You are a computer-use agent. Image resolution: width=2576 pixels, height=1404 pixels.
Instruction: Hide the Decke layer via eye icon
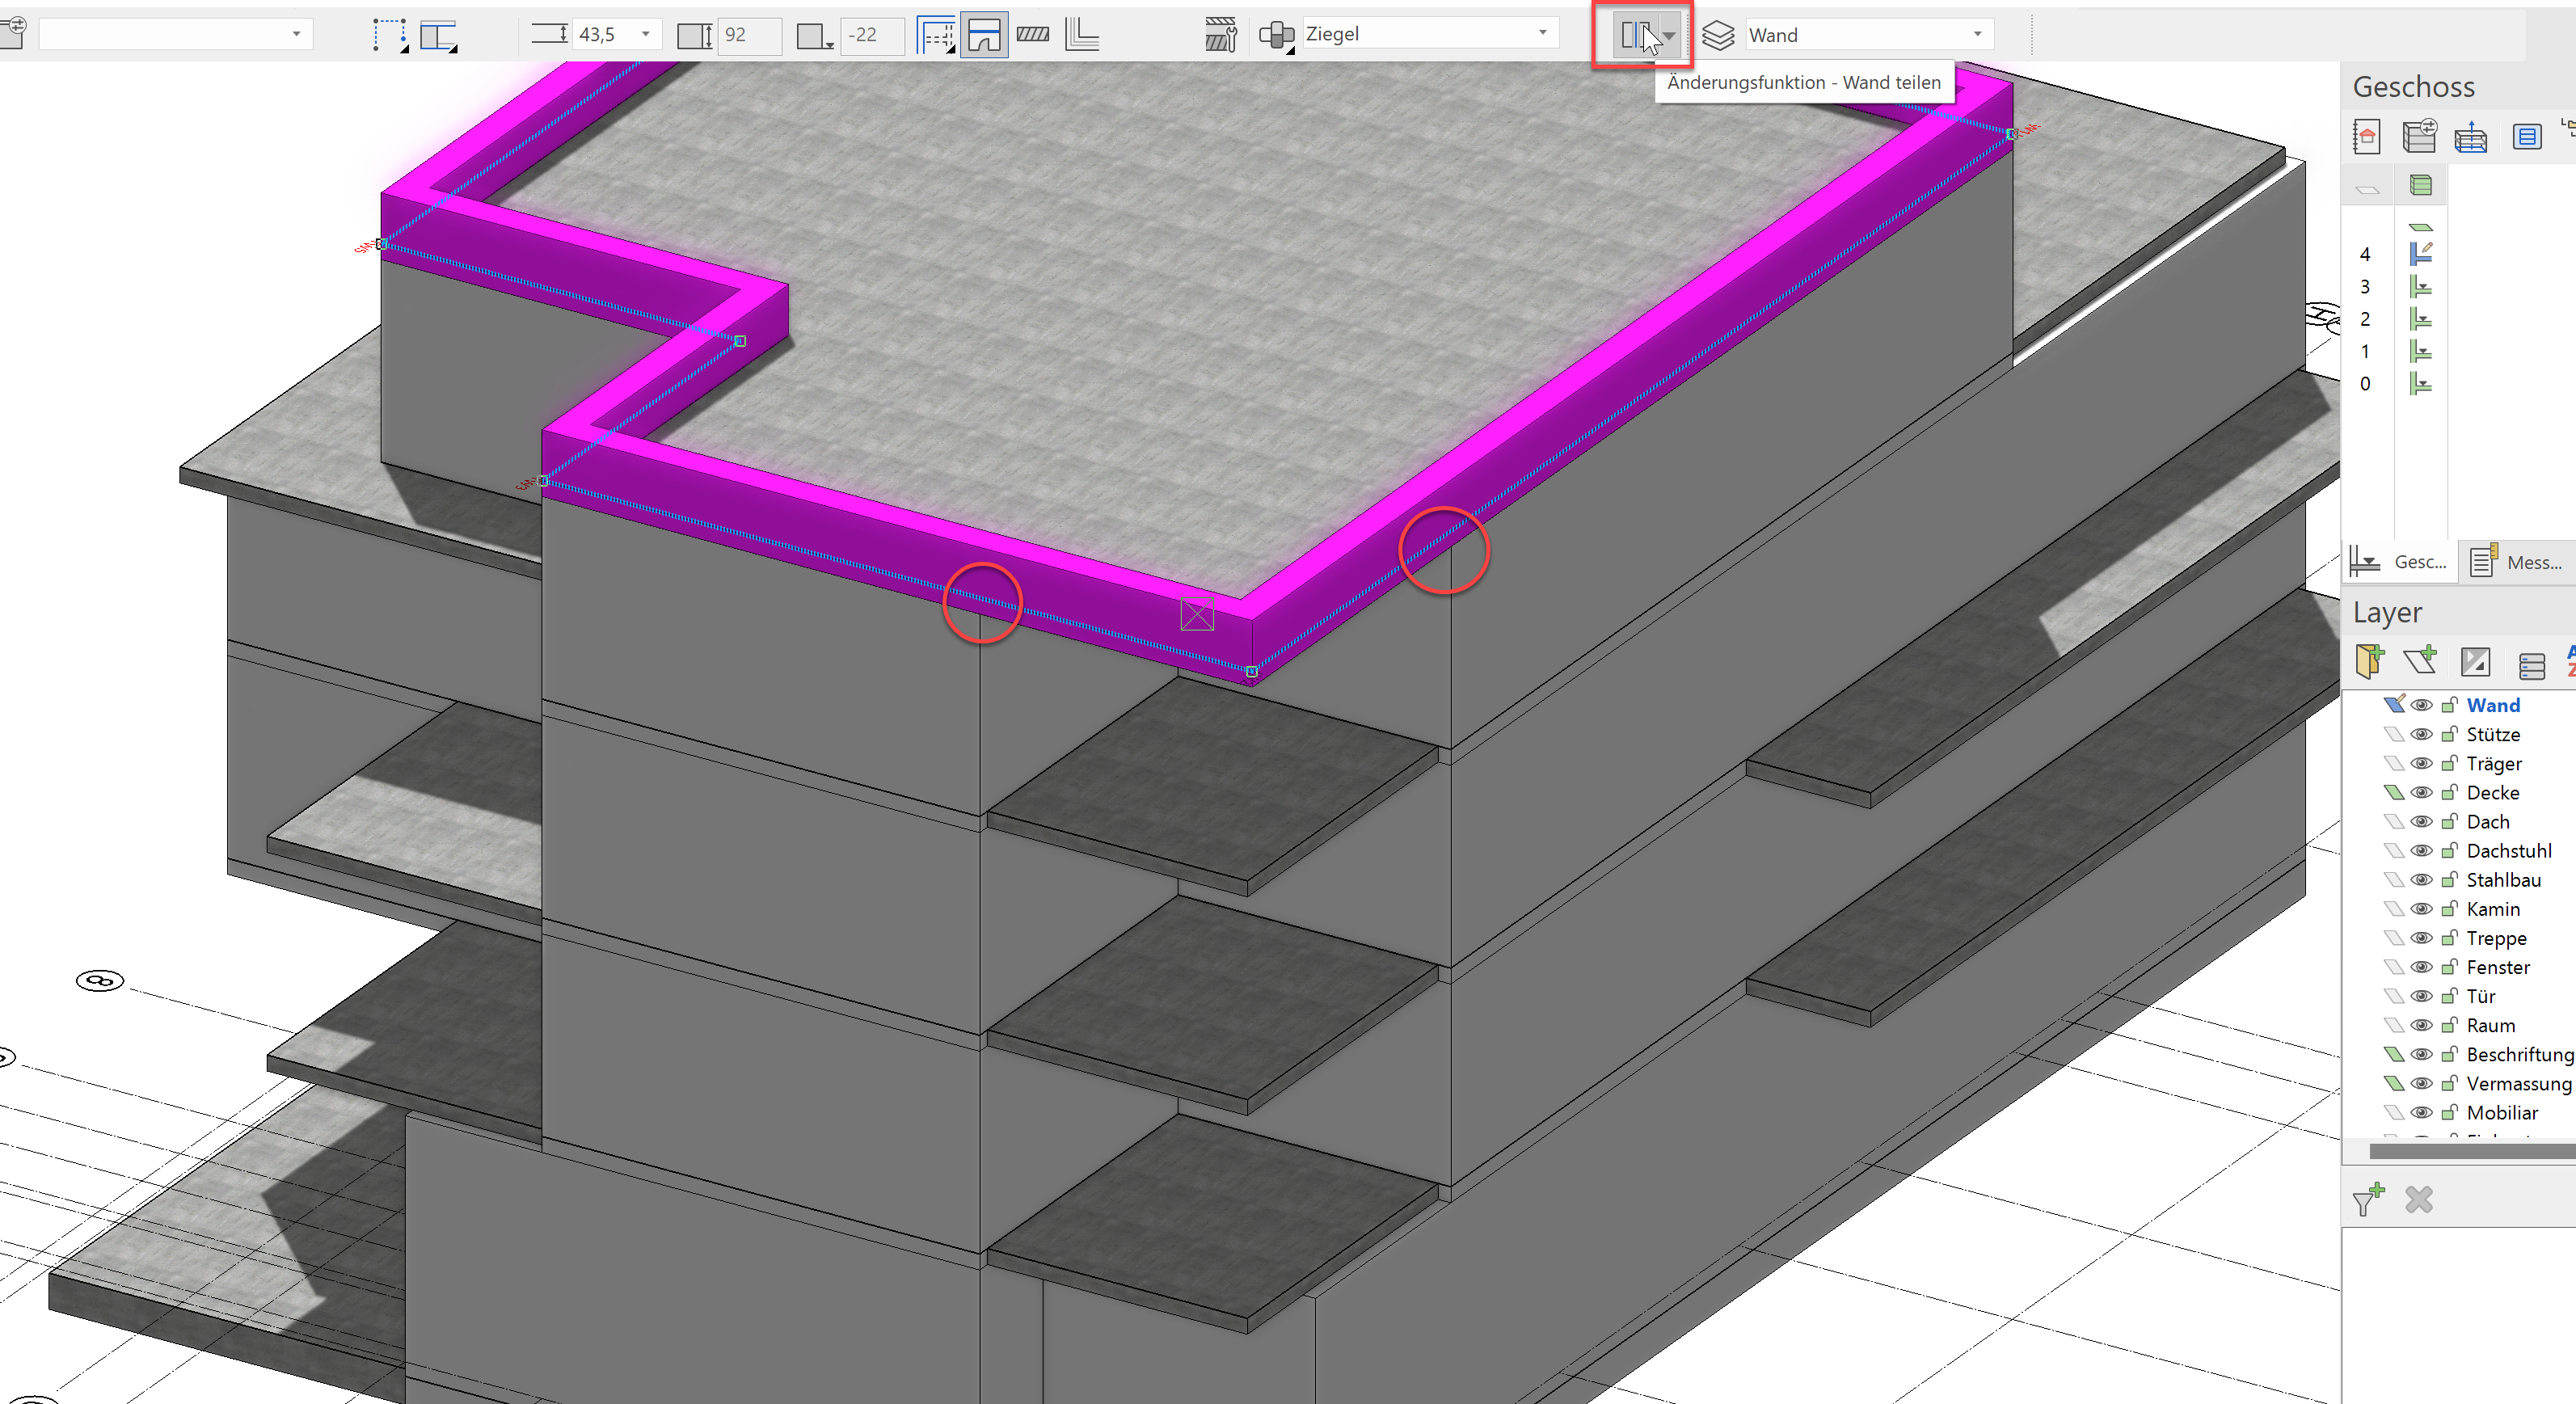click(2421, 793)
